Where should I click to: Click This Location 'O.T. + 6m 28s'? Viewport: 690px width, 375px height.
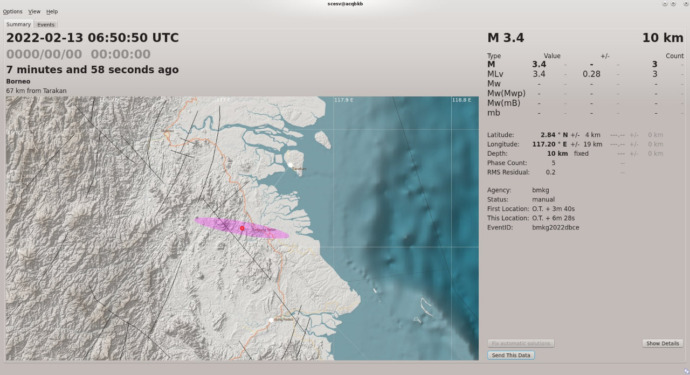tap(553, 218)
